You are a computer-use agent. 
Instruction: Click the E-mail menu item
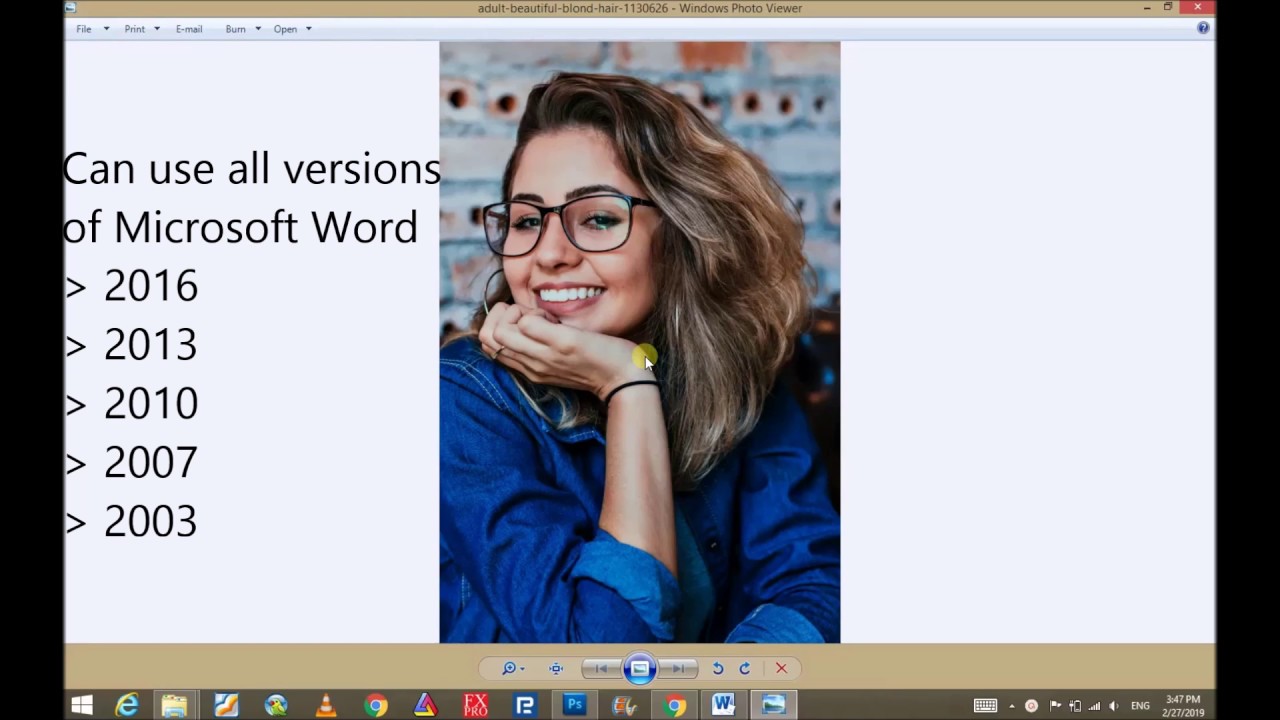[x=189, y=29]
